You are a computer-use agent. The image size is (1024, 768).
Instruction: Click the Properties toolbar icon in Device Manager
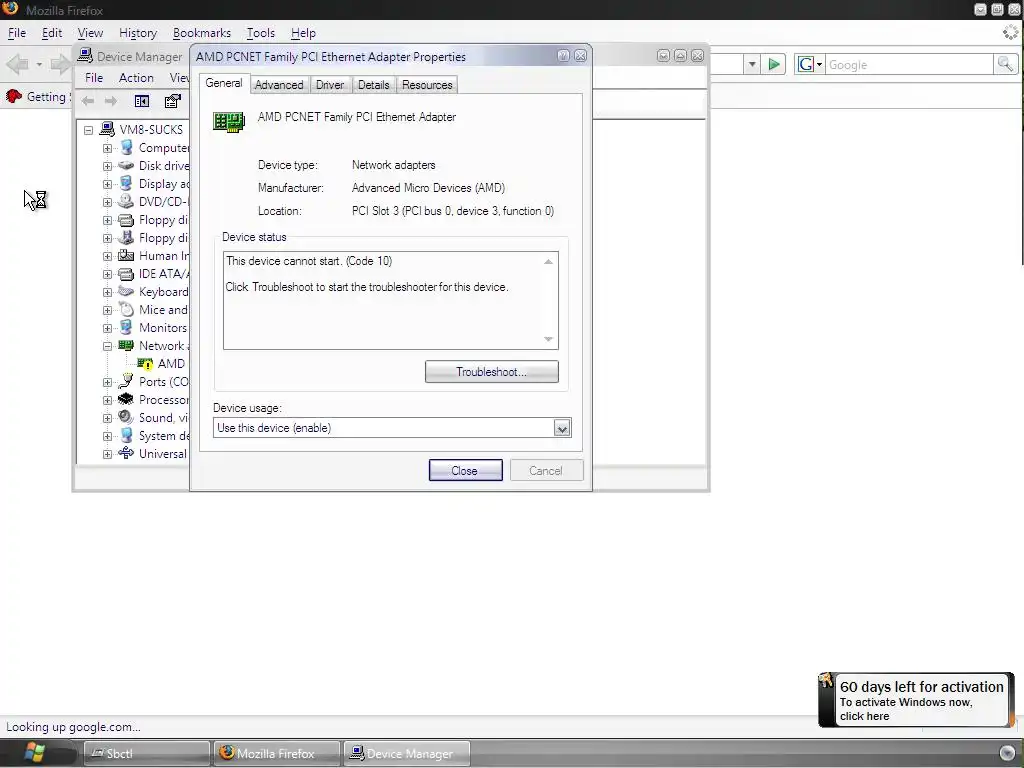[172, 101]
